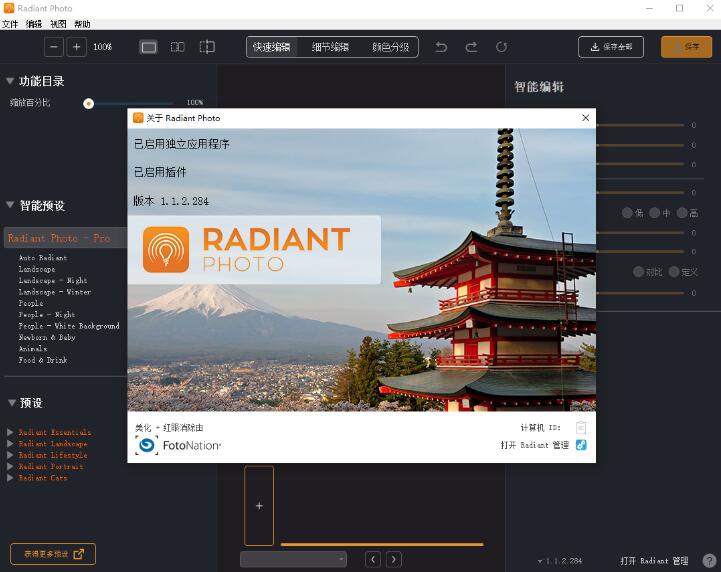Select the Auto Radiant smart preset
Screen dimensions: 721x572
[43, 257]
